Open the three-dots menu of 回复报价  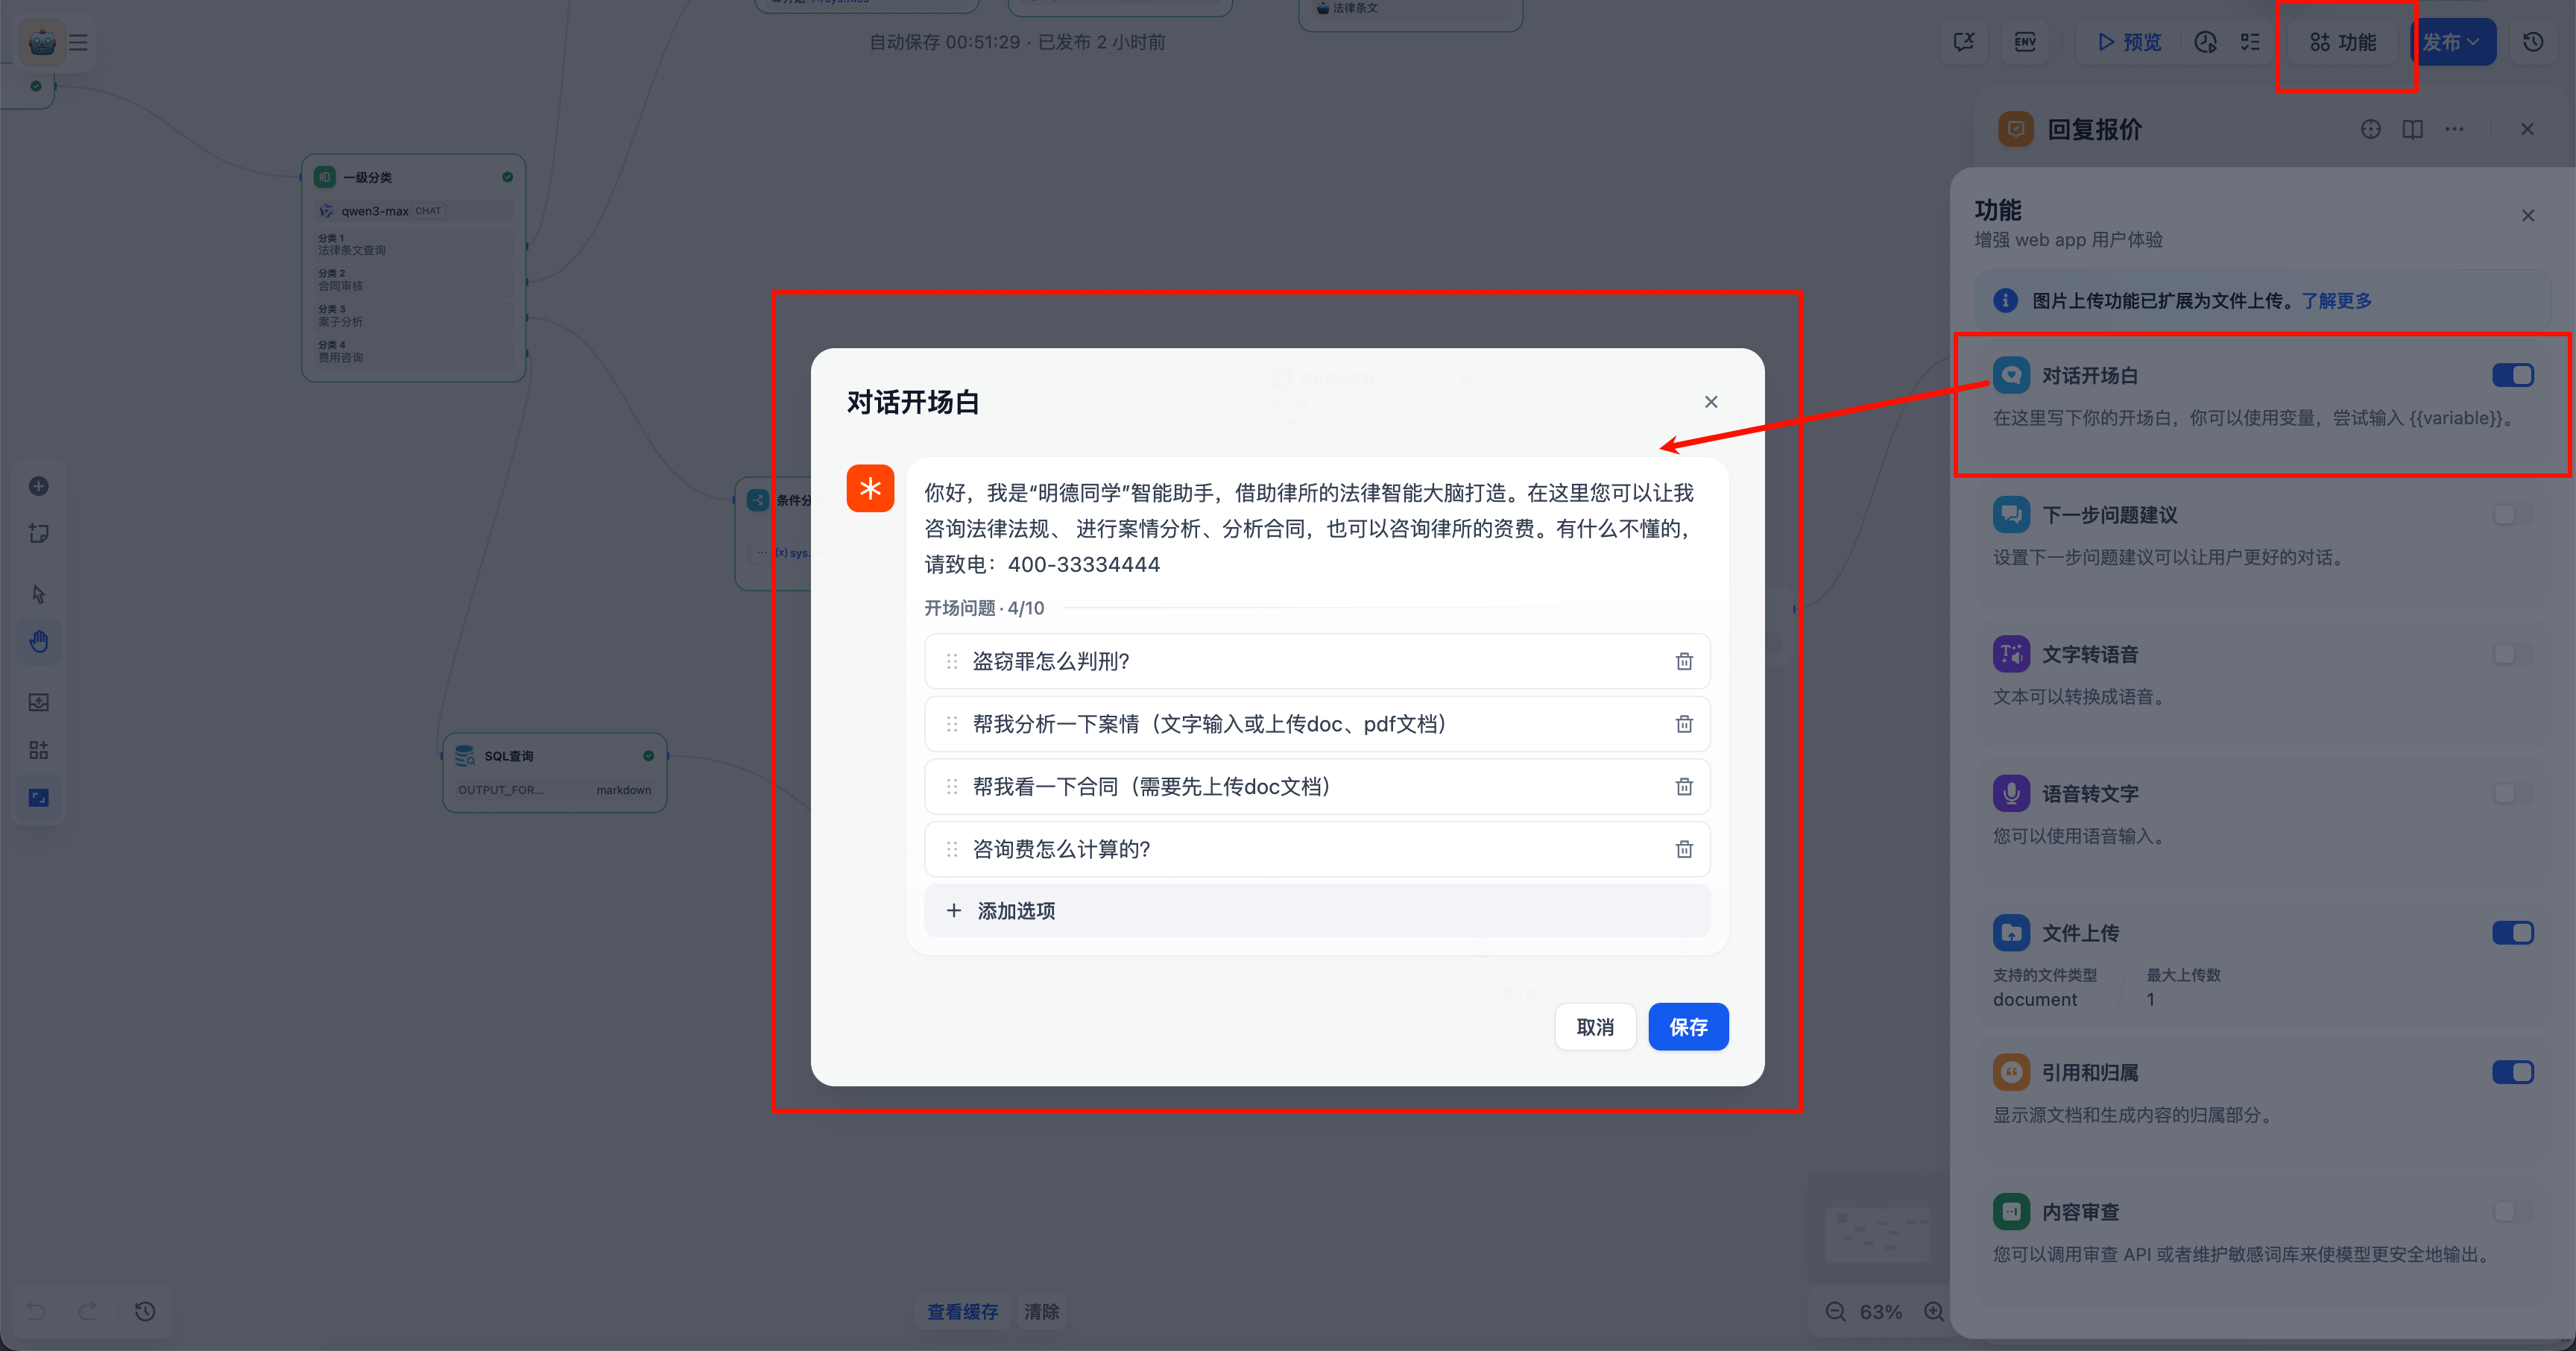tap(2454, 129)
